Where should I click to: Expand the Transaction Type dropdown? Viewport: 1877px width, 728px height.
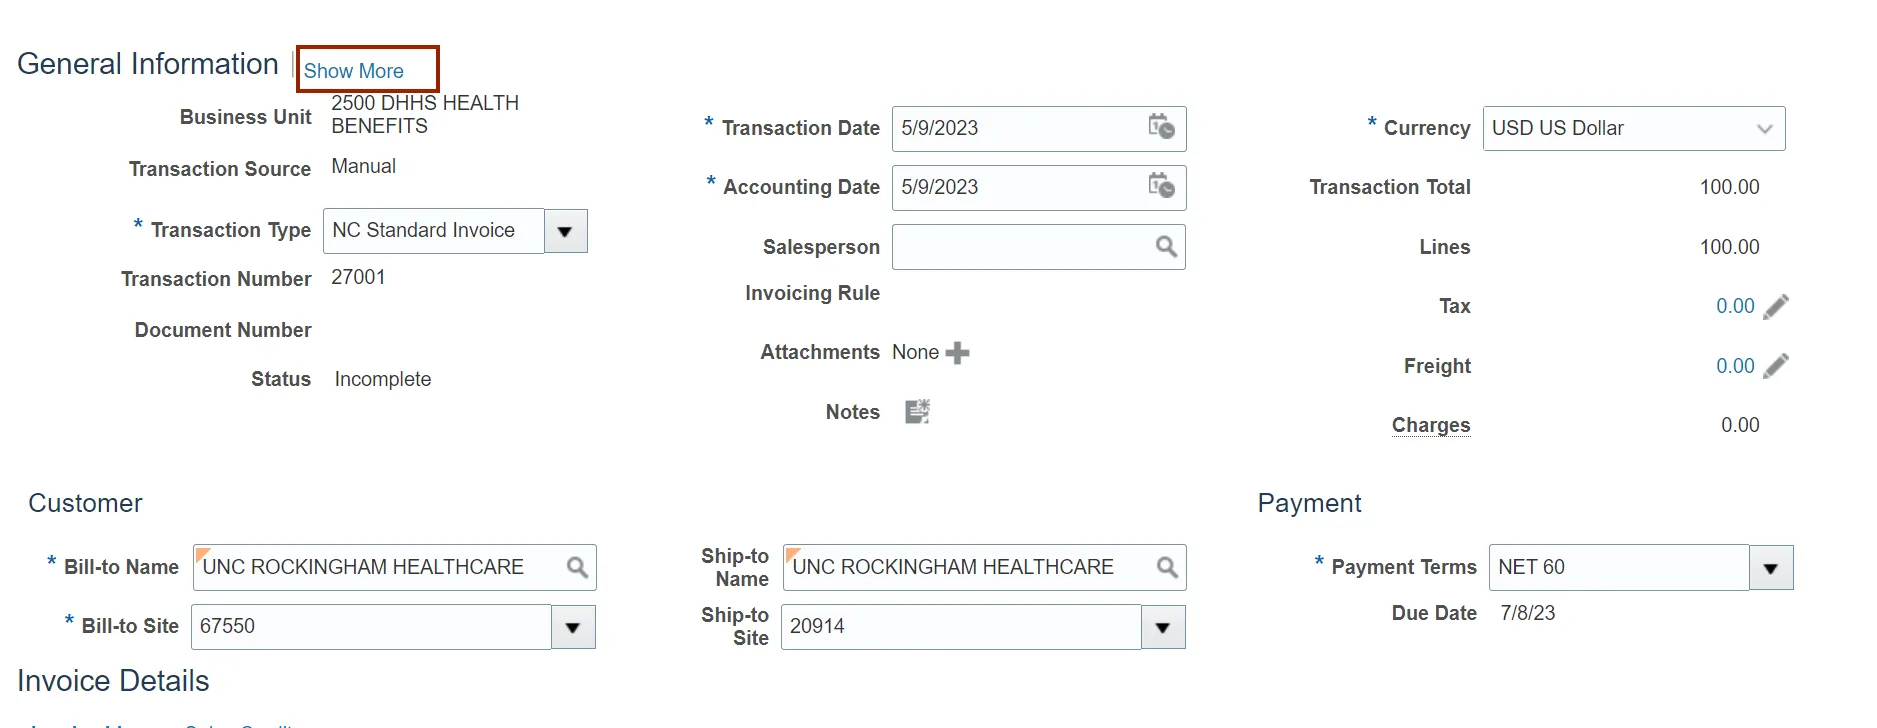565,231
